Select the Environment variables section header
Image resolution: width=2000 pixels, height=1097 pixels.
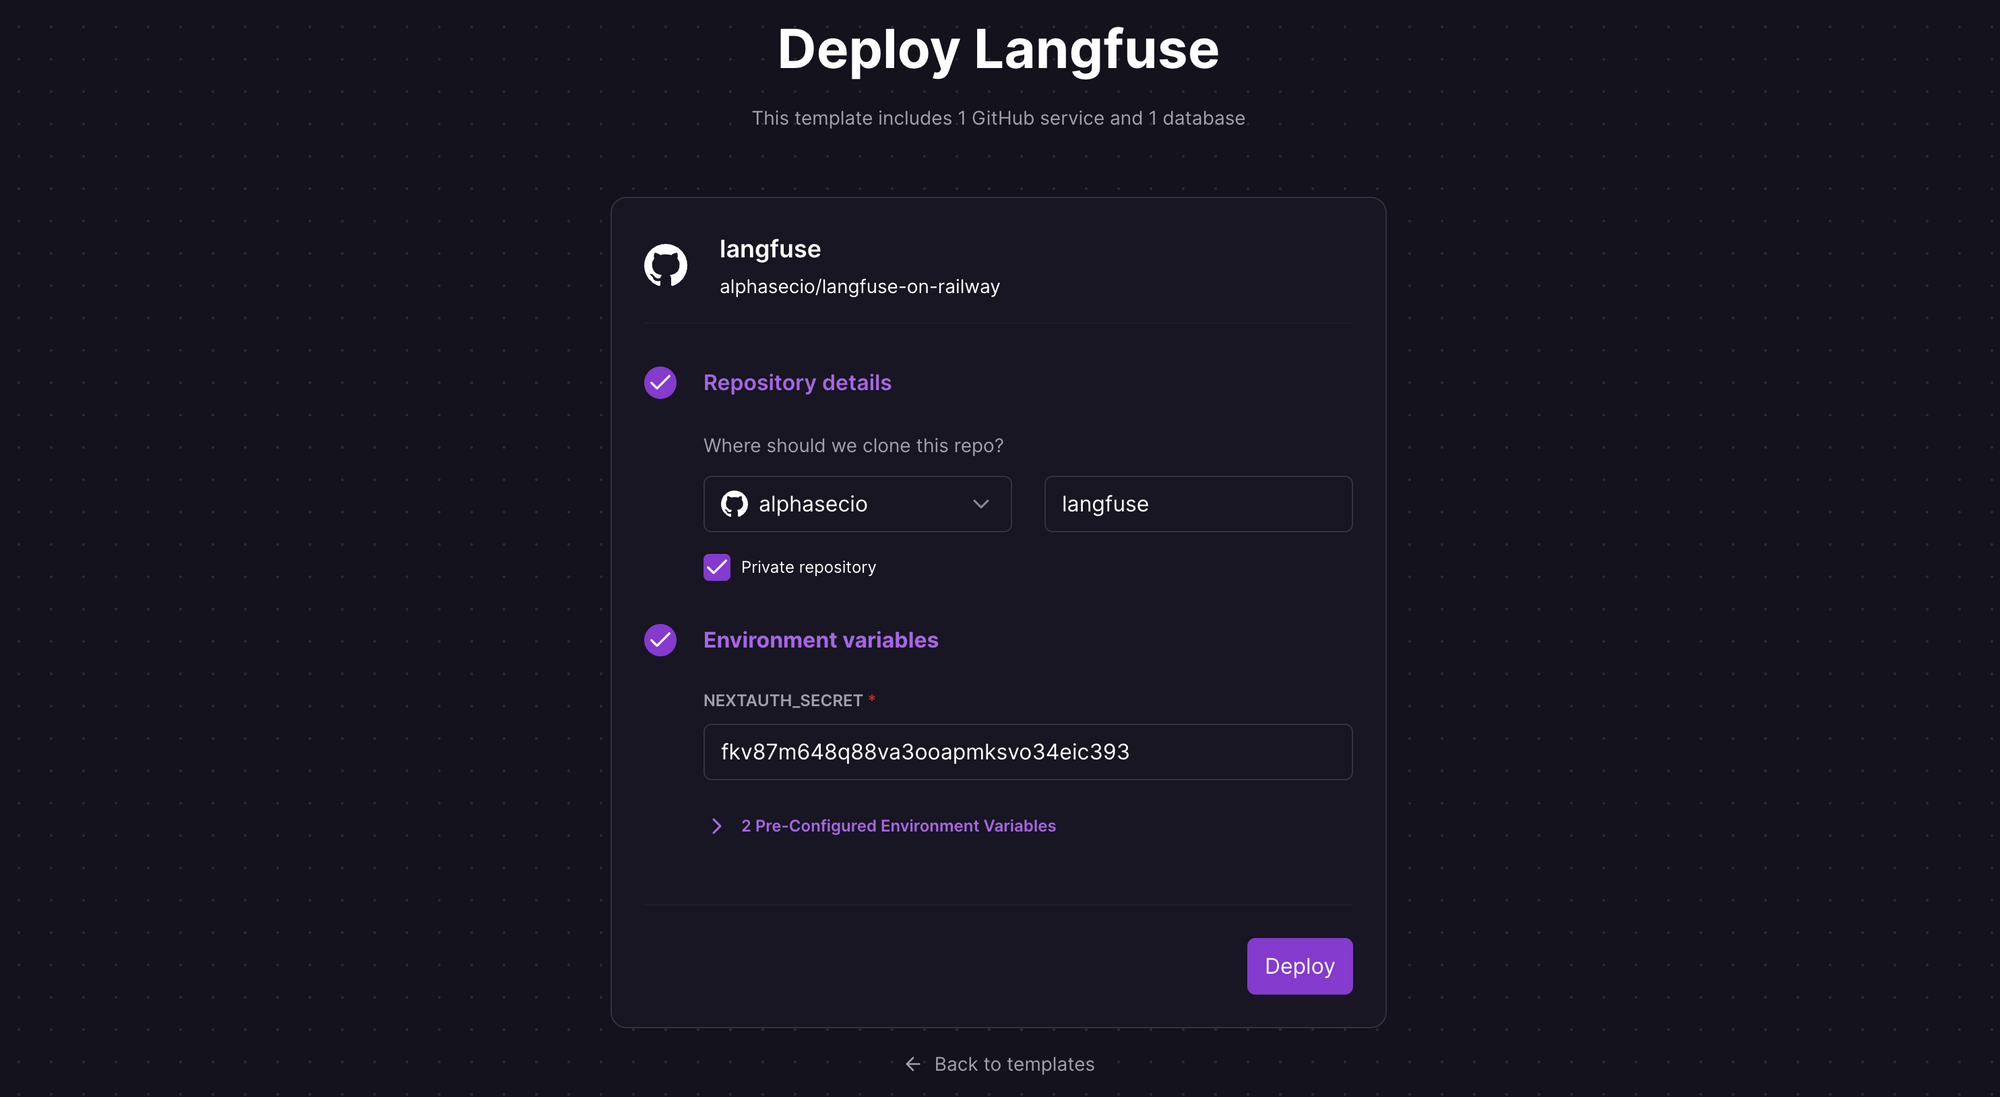[820, 640]
